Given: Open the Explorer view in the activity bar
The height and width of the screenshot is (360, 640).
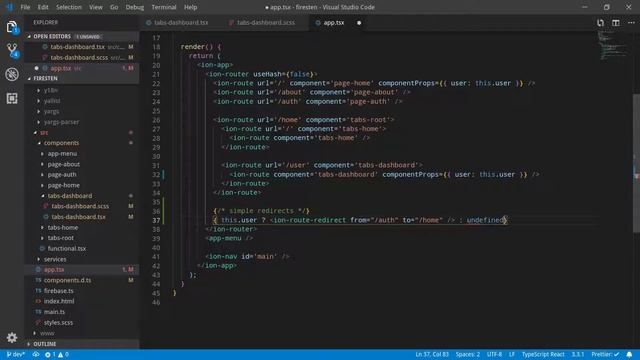Looking at the screenshot, I should 12,27.
